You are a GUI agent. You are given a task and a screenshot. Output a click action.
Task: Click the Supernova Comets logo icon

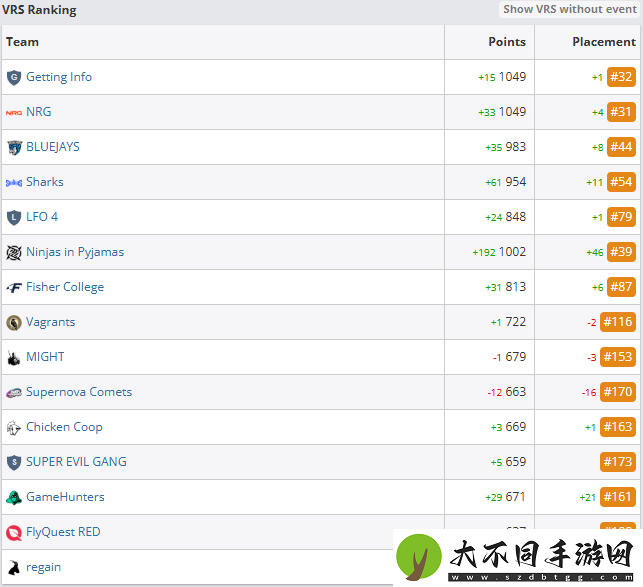pyautogui.click(x=14, y=393)
